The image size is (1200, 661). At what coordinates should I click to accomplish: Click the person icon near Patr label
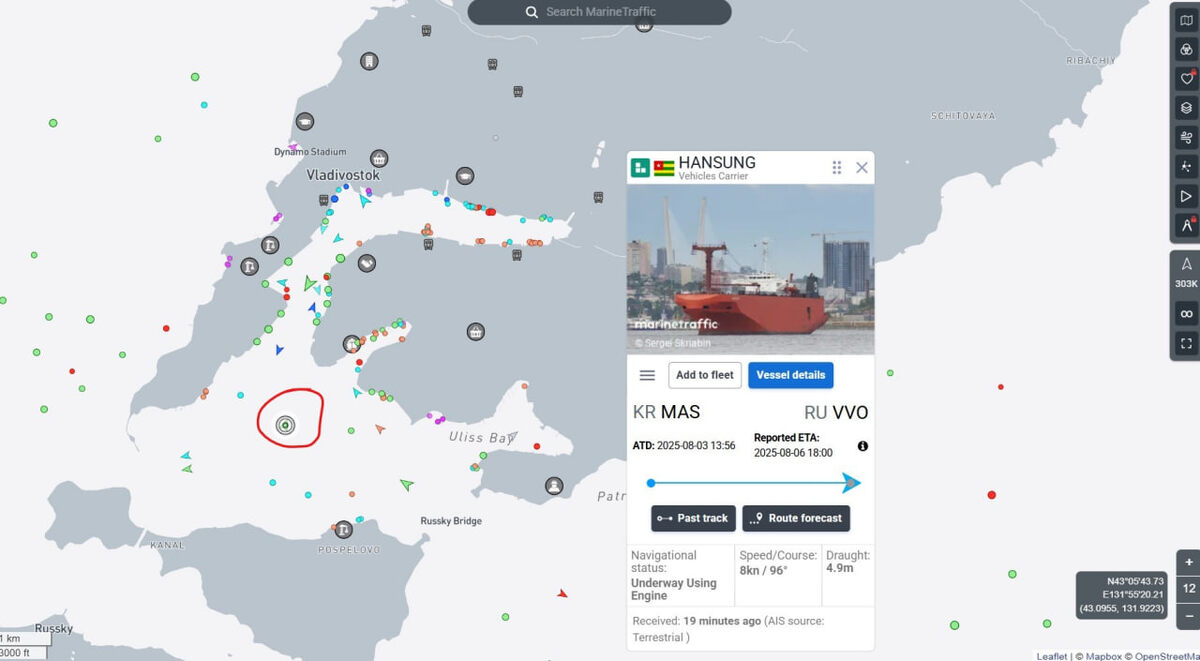pos(554,485)
